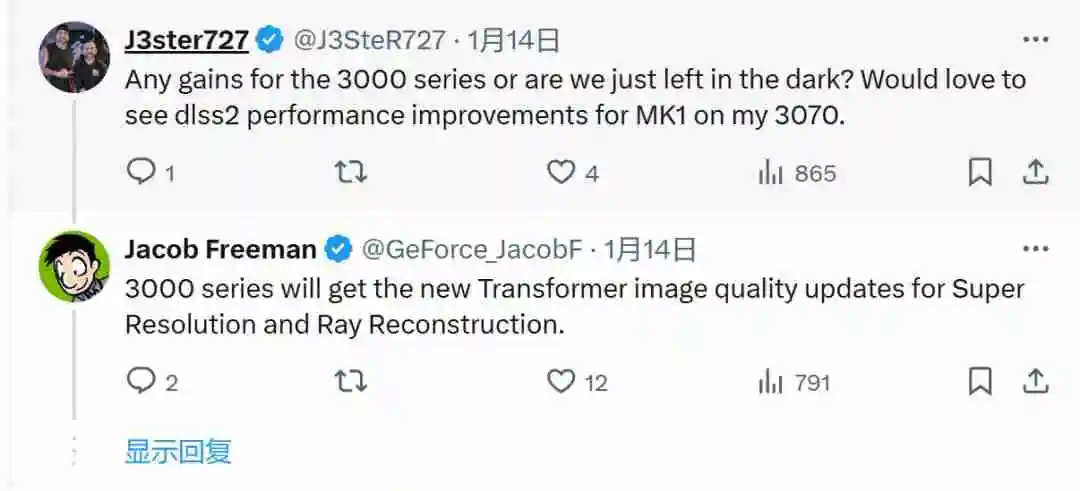Share Jacob Freeman's tweet
Screen dimensions: 1080x491
[x=1035, y=381]
